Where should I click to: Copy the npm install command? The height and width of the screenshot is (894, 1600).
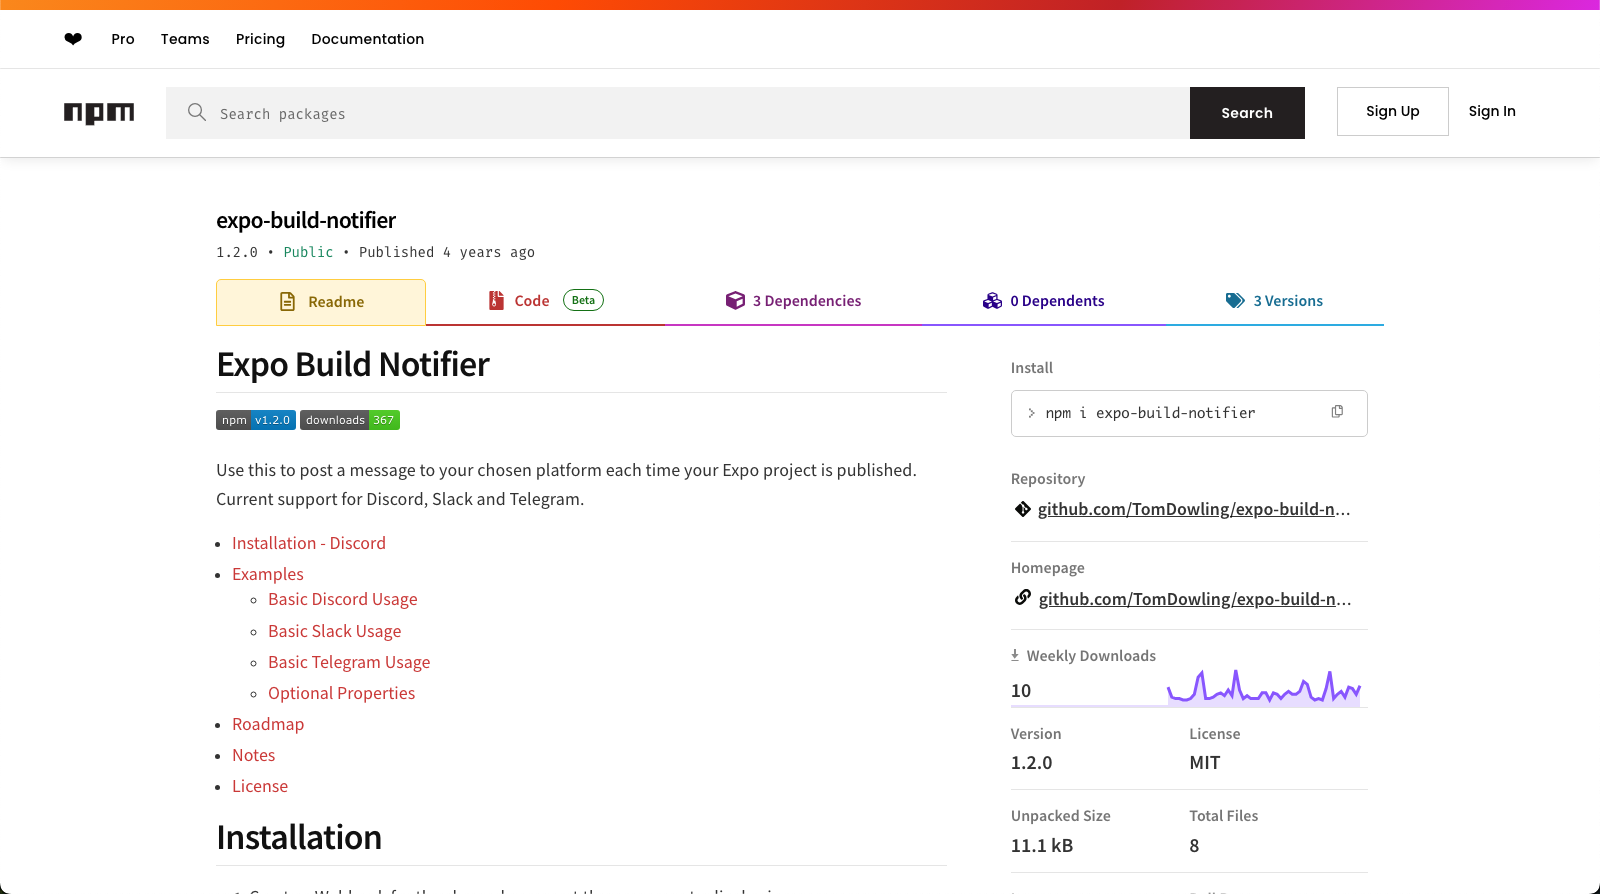1337,412
